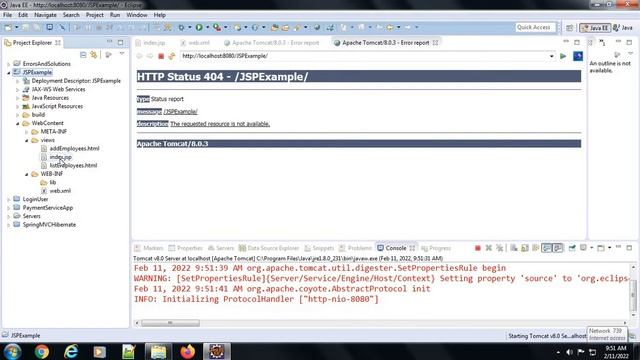Refresh the internal browser page

point(171,56)
